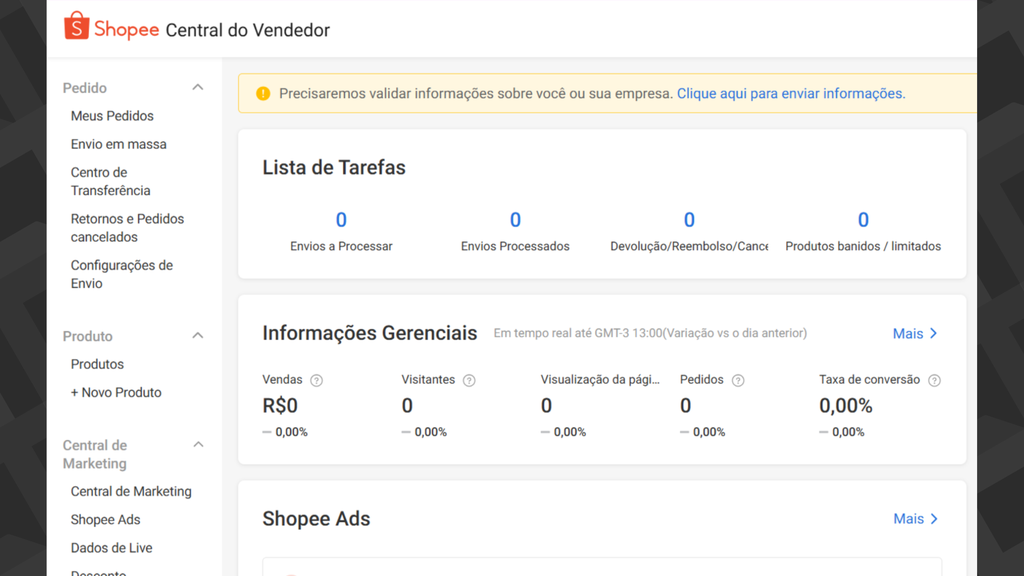This screenshot has width=1024, height=576.
Task: Click the Shopee Ads card heading
Action: [x=316, y=519]
